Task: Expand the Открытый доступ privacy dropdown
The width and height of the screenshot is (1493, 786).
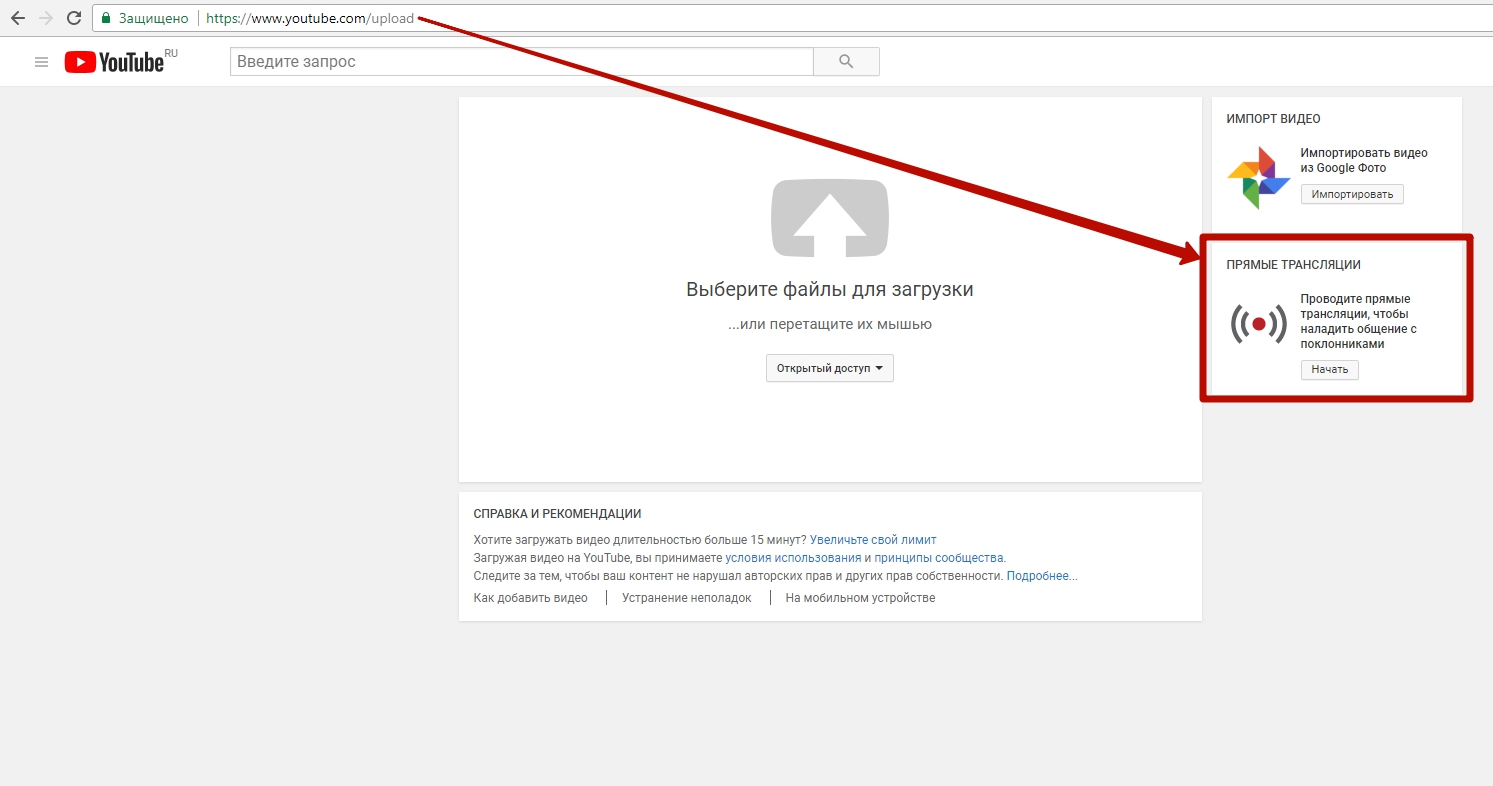Action: 829,368
